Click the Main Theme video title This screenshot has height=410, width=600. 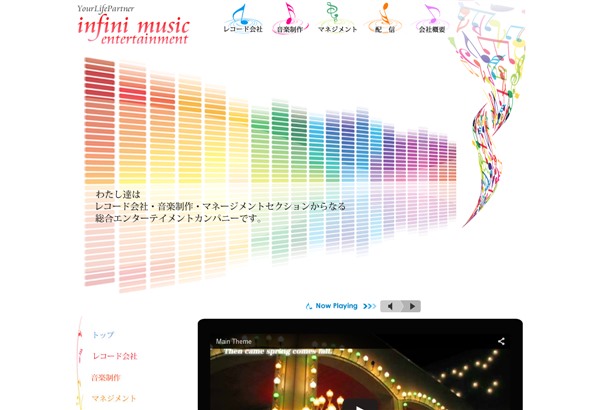(234, 341)
